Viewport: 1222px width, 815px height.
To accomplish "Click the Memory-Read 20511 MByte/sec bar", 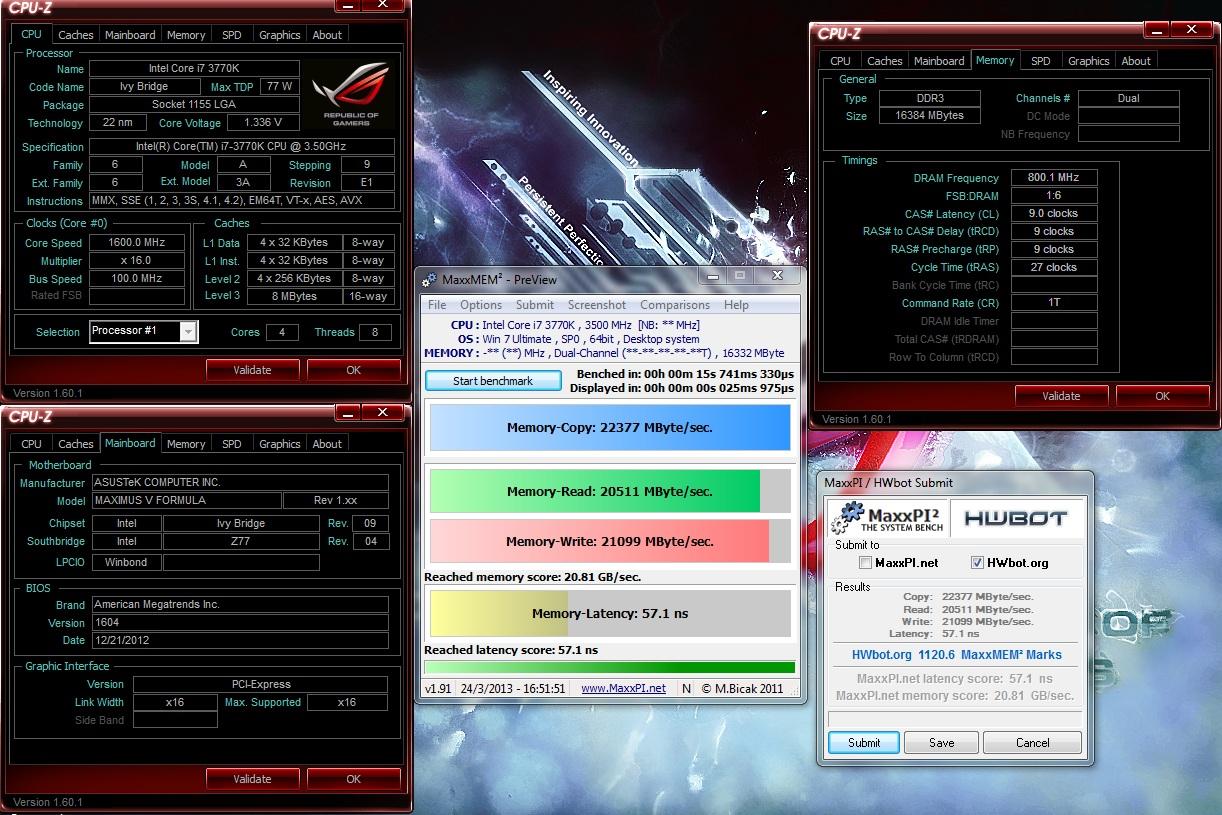I will [x=609, y=491].
